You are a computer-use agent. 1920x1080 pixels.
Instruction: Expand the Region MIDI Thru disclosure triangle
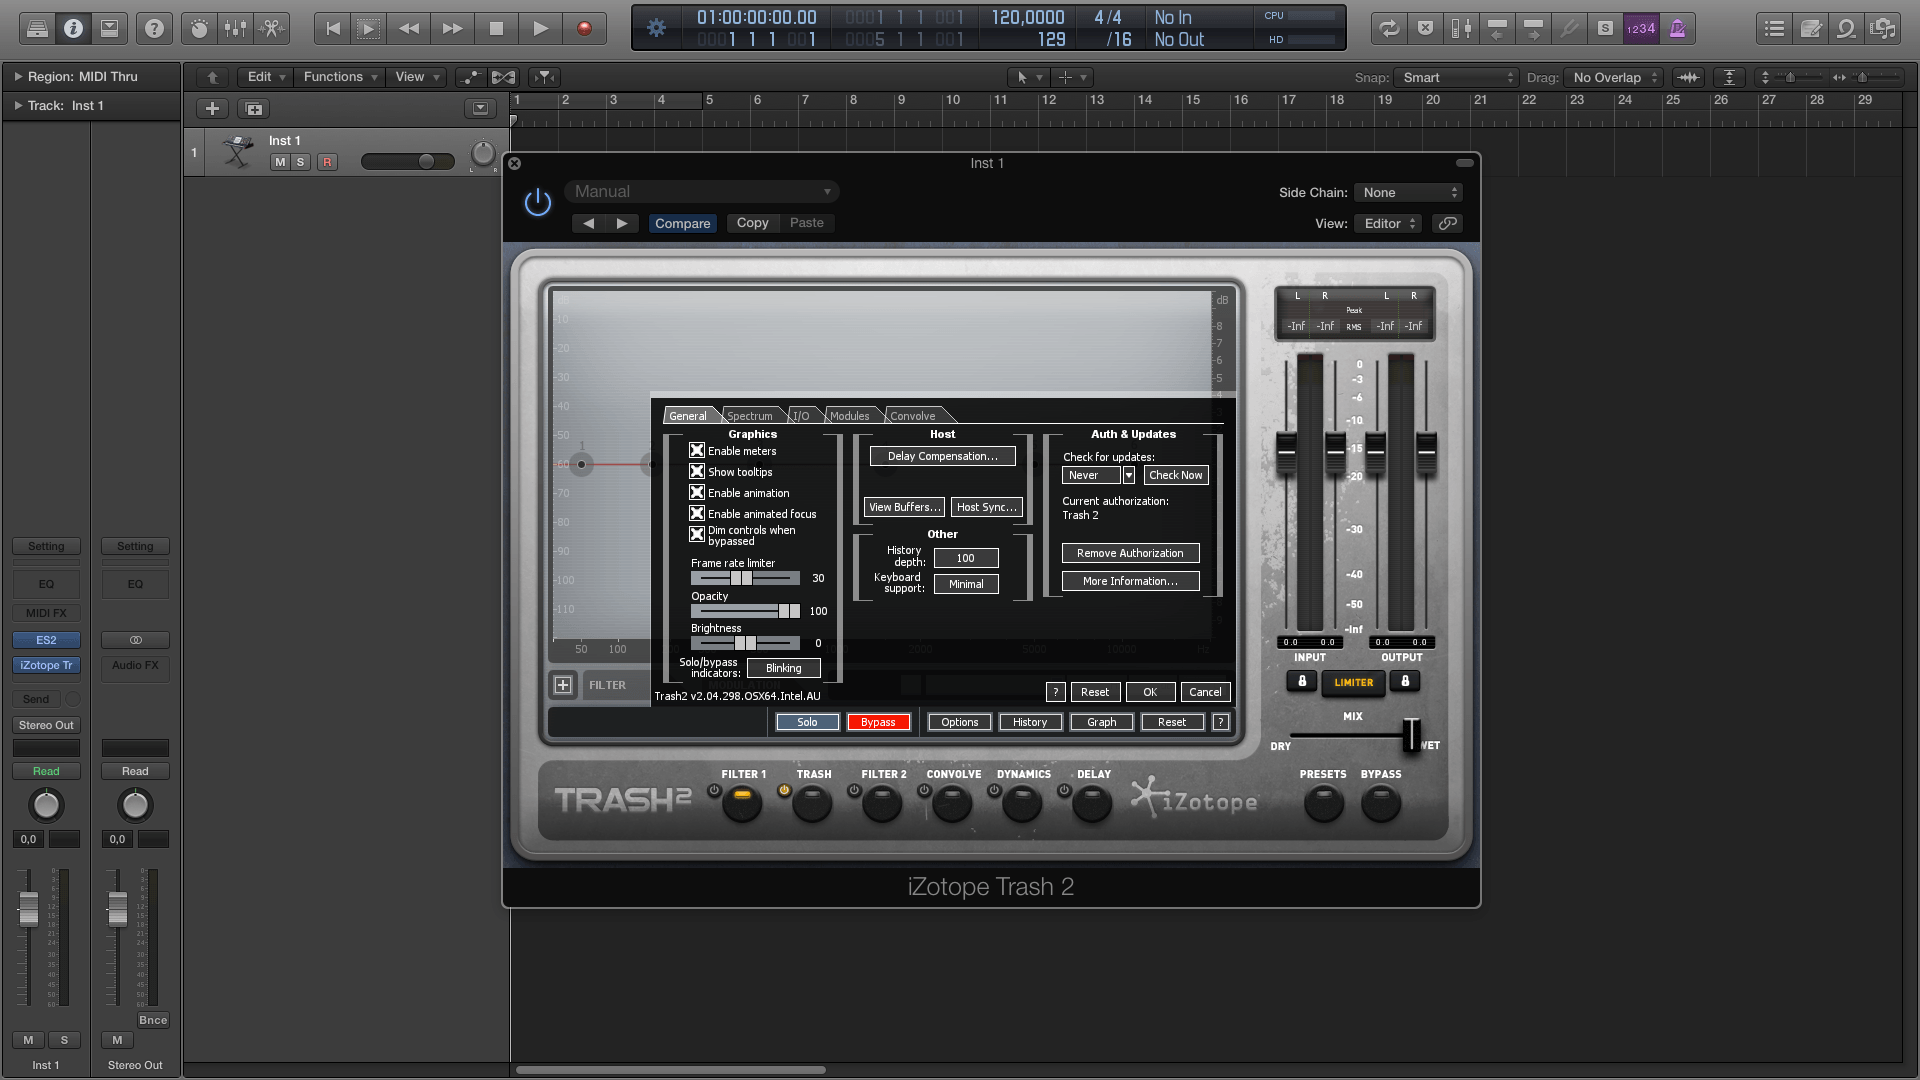tap(17, 77)
